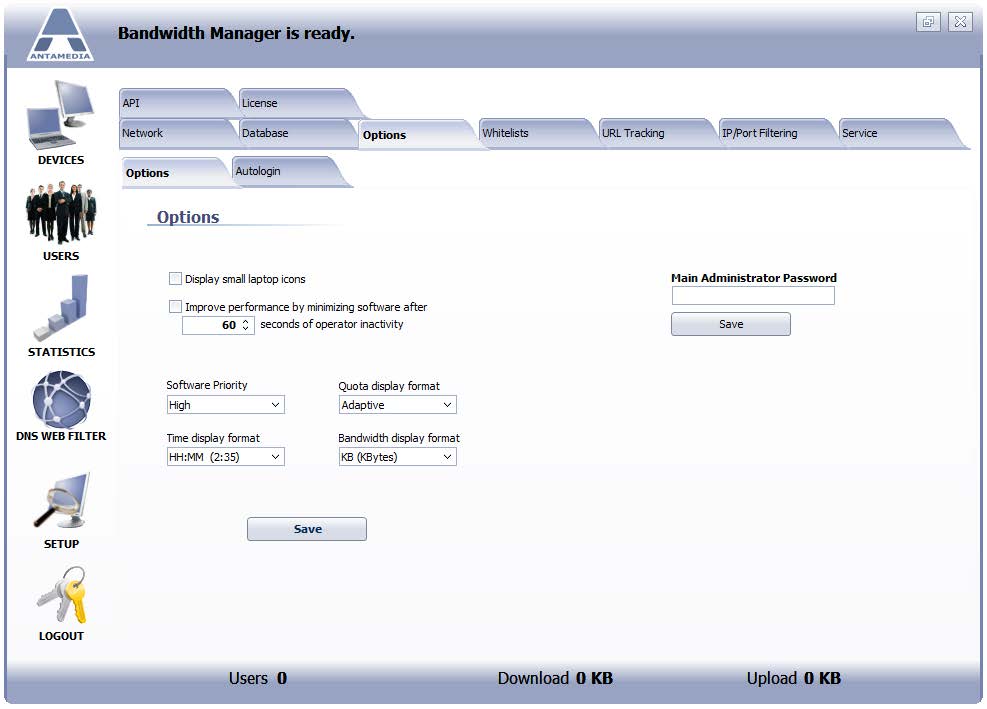Open the Users section icon

[x=61, y=212]
